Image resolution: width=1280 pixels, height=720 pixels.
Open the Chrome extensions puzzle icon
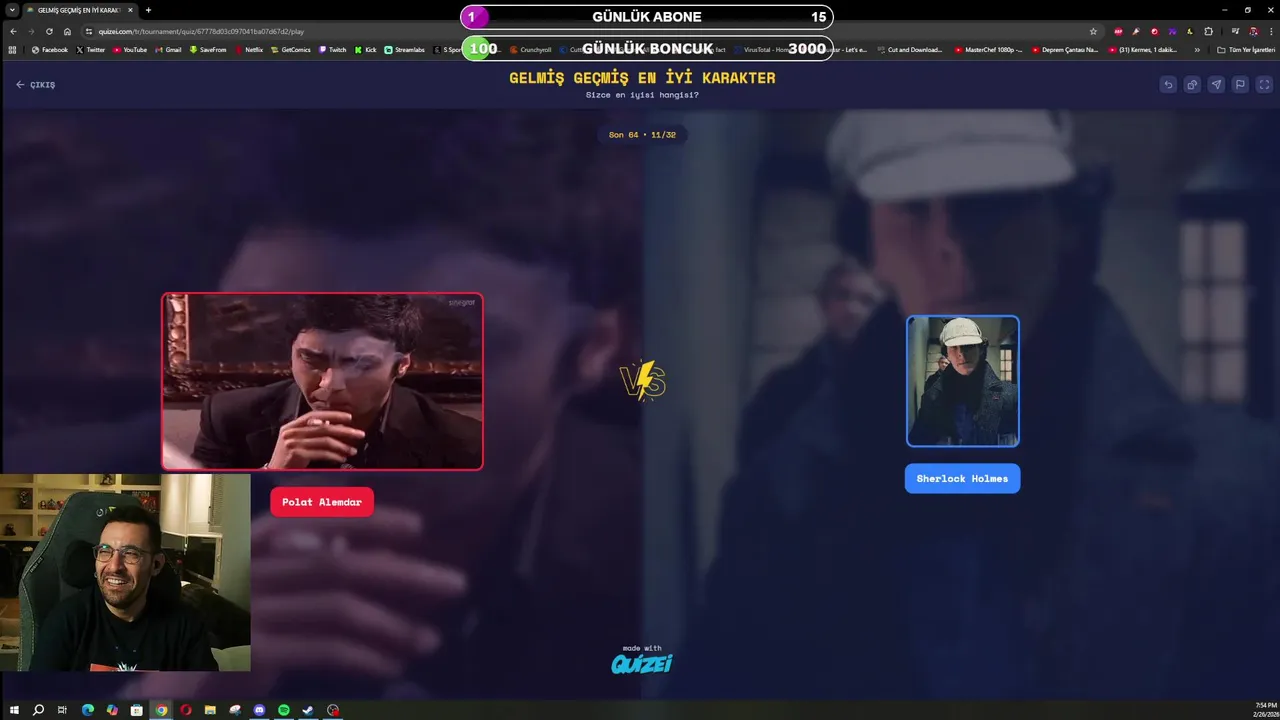click(1209, 31)
